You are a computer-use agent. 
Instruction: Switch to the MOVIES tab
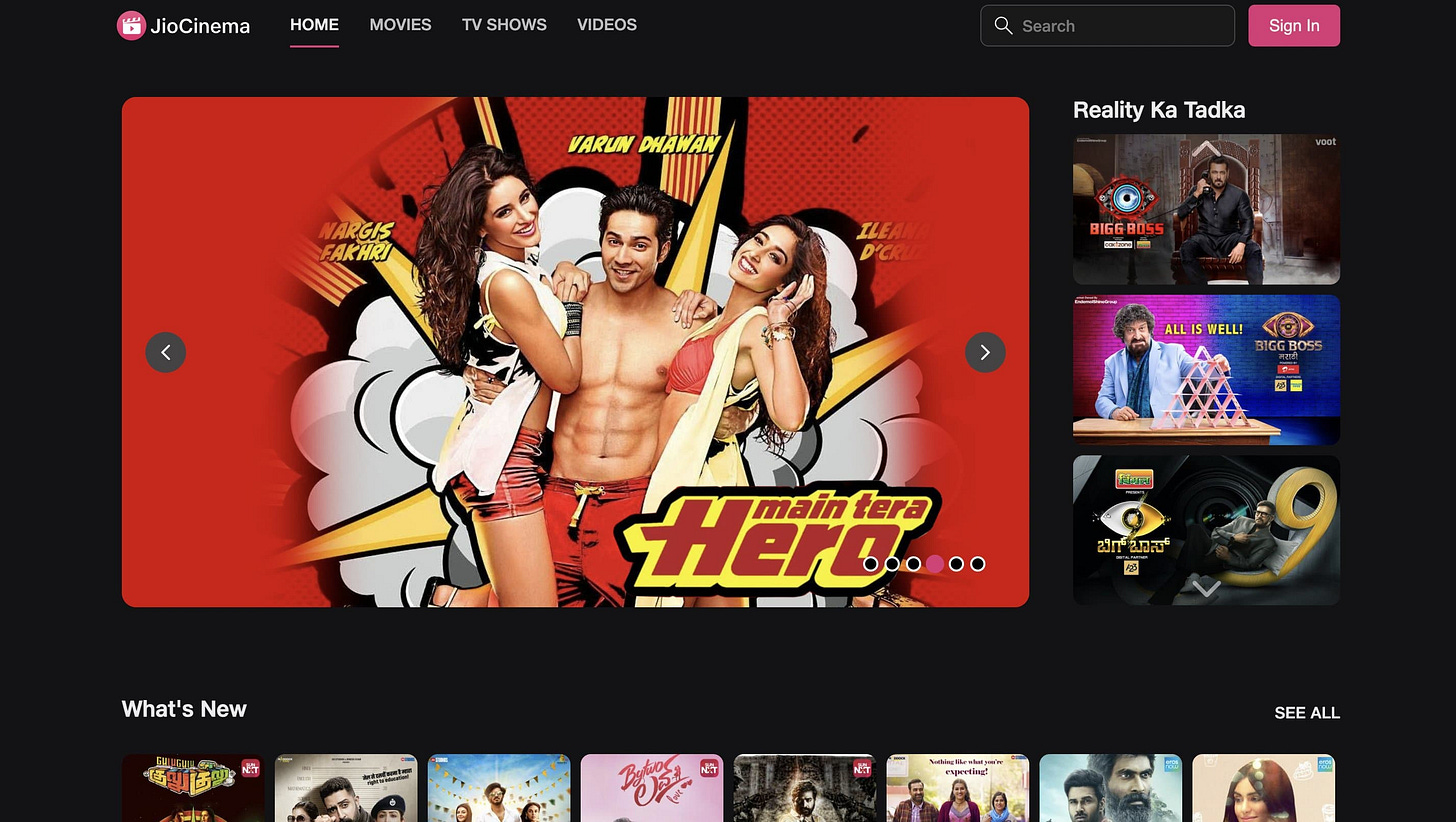400,25
